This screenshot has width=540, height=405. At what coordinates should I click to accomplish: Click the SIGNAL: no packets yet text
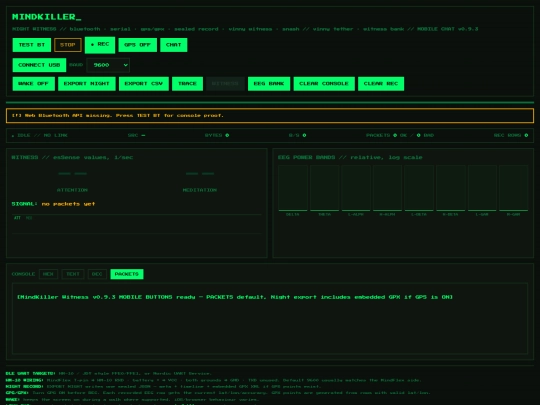coord(53,204)
